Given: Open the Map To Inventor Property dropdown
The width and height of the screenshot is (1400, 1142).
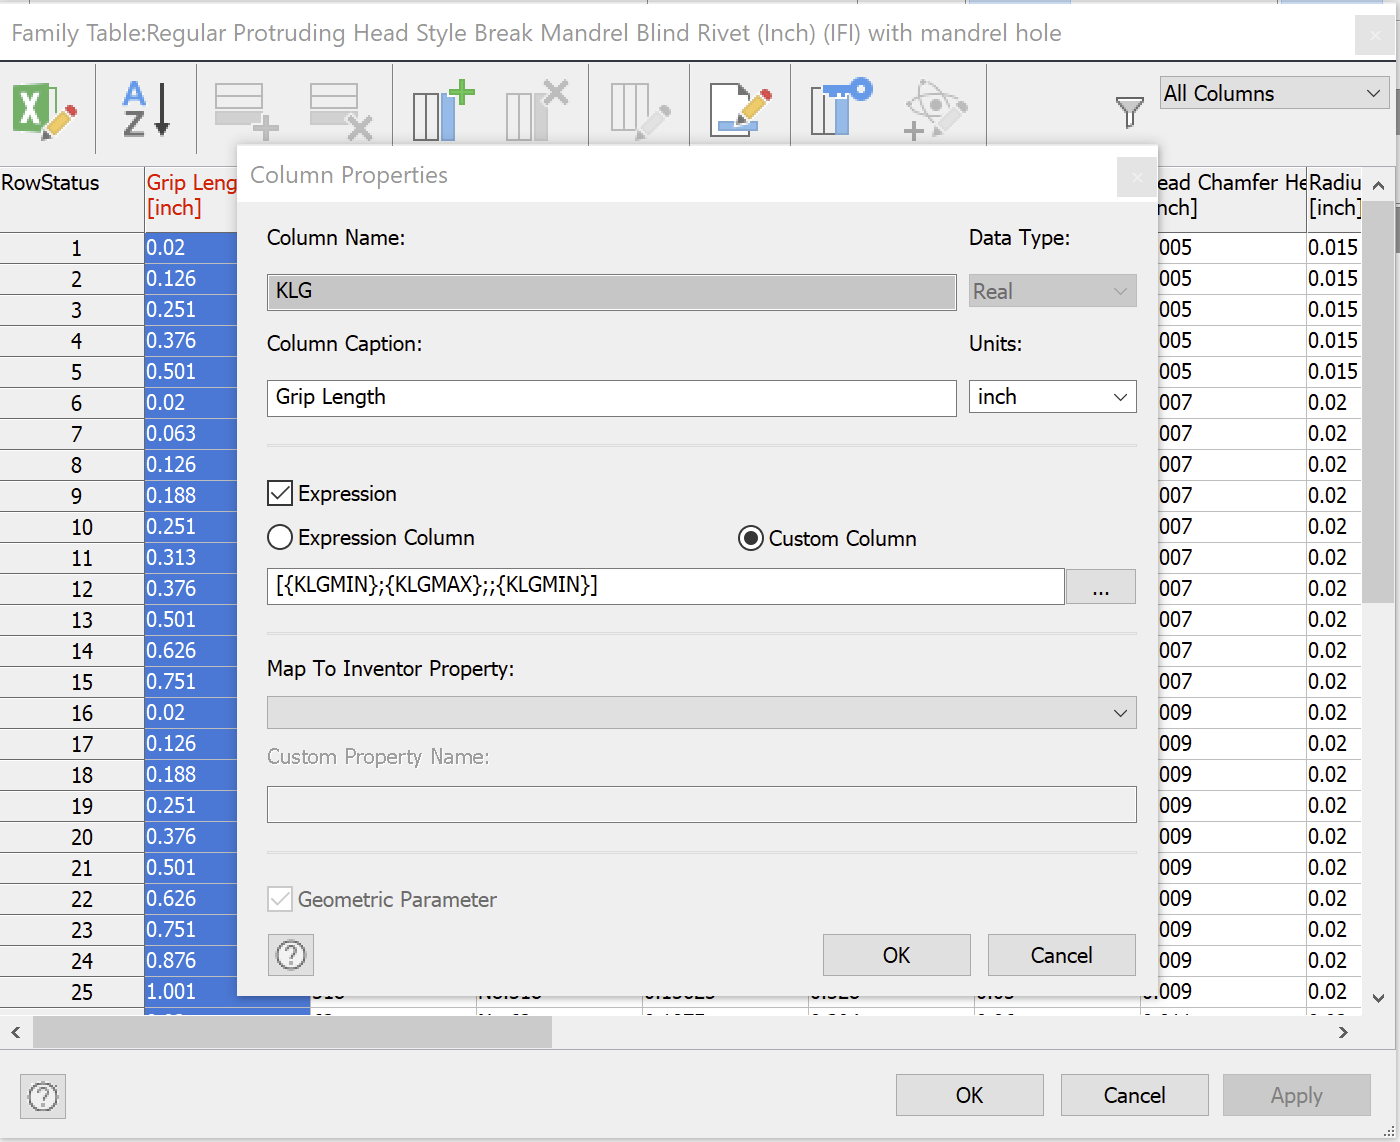Looking at the screenshot, I should click(700, 712).
